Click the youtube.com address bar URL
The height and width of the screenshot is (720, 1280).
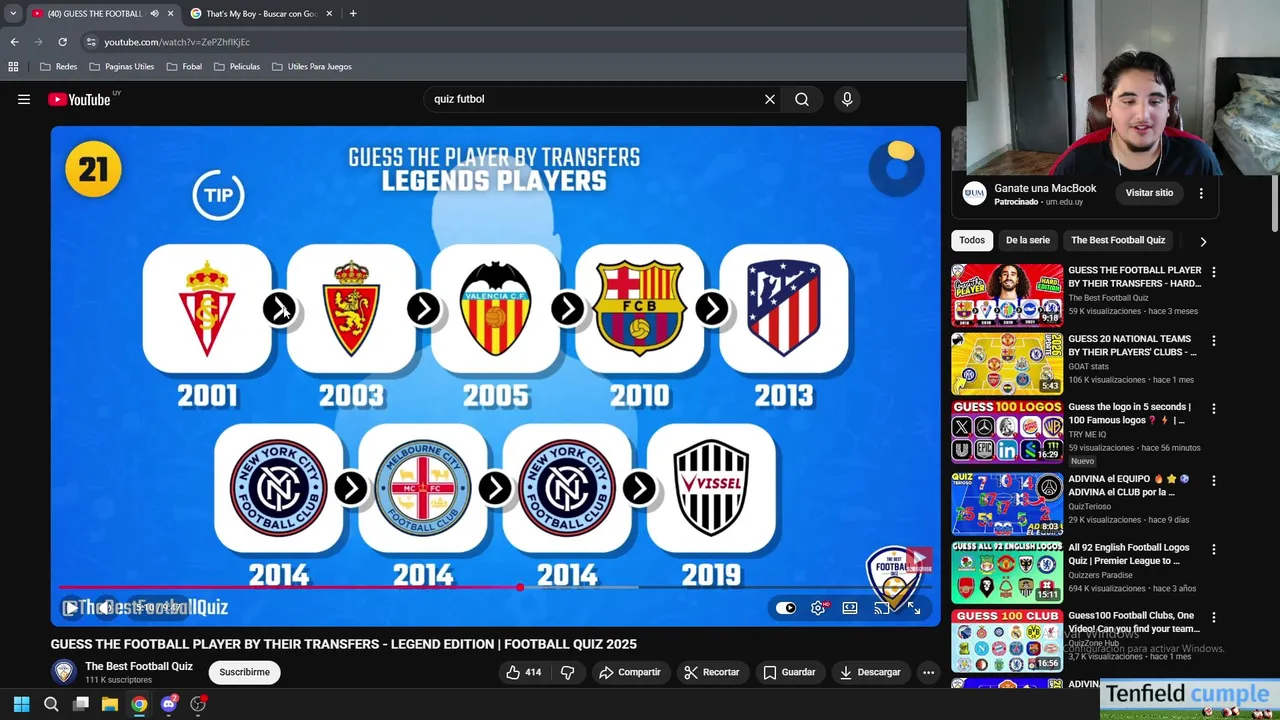[x=177, y=42]
